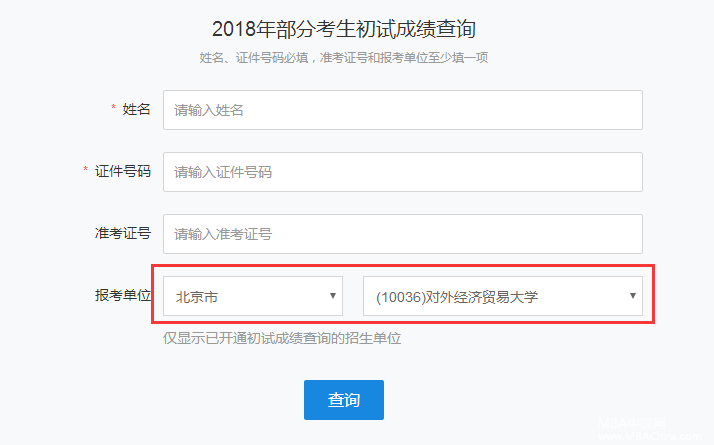Click the 准考证号 exam ticket number field
This screenshot has height=445, width=714.
tap(402, 234)
